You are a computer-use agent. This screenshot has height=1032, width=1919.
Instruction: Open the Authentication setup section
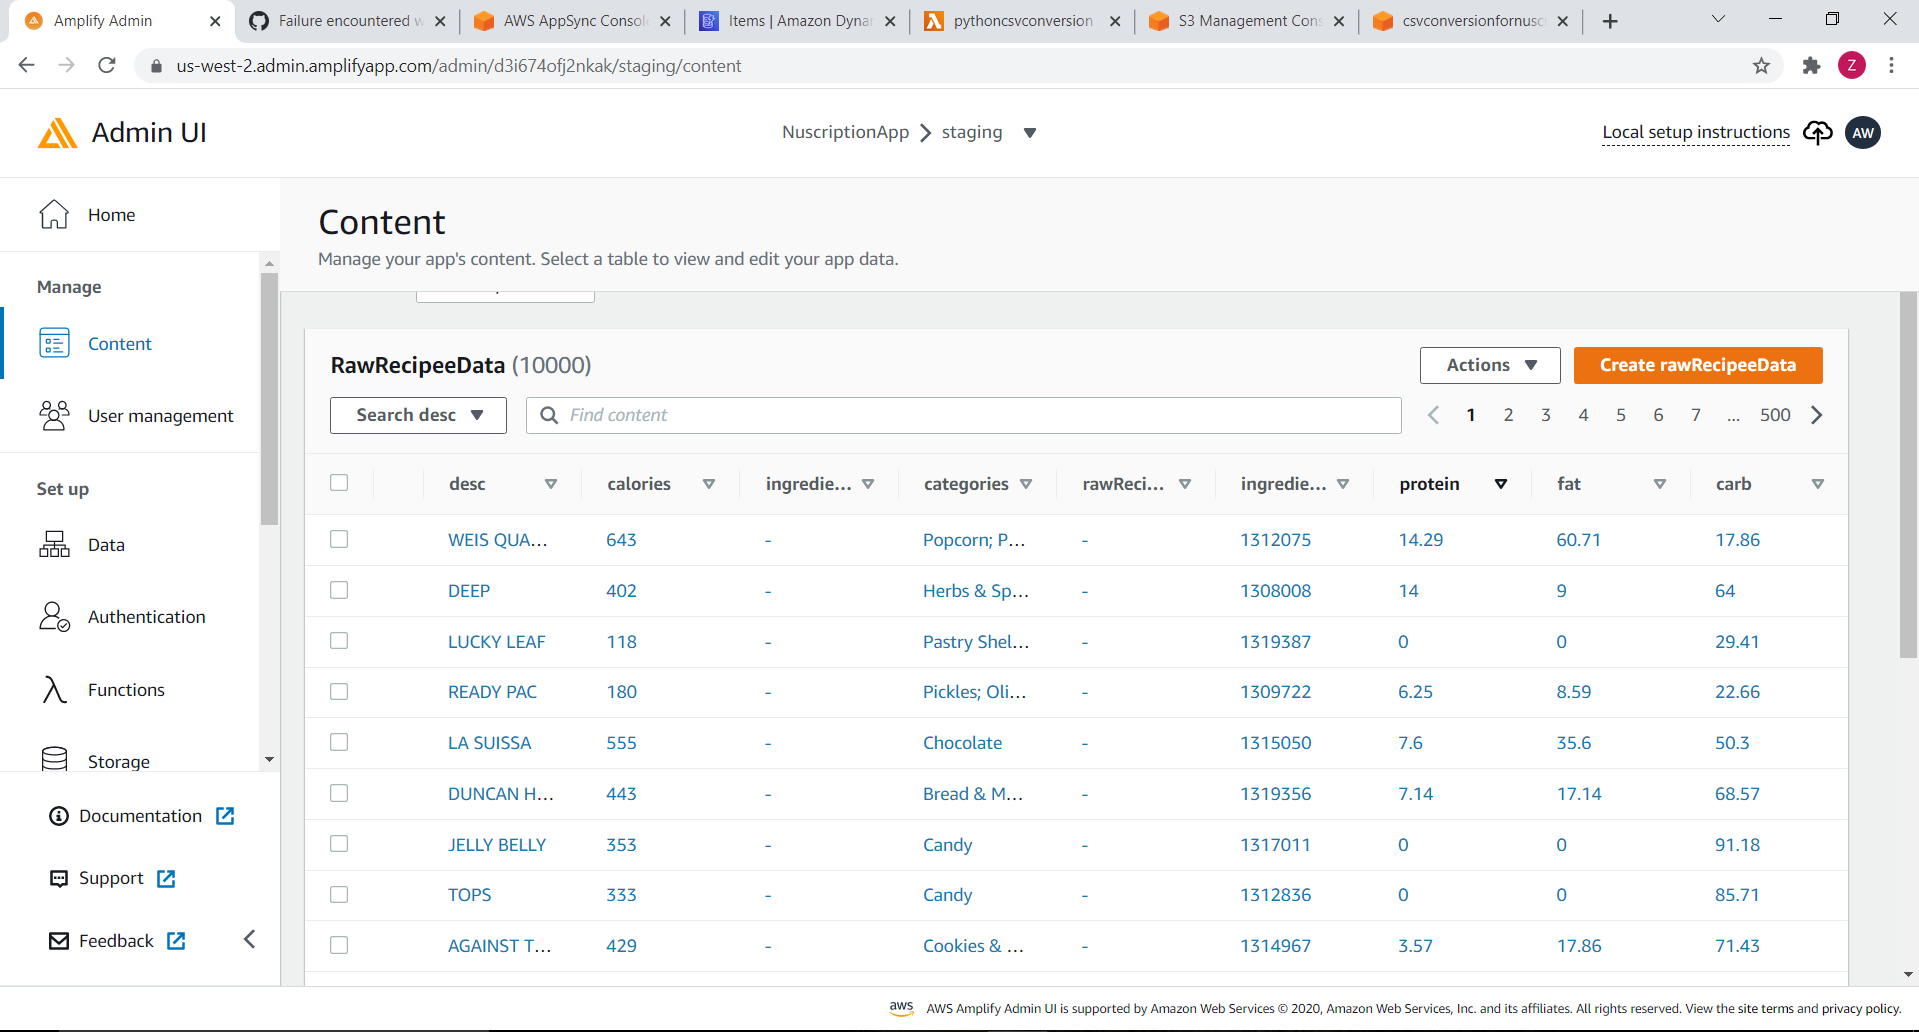pyautogui.click(x=146, y=616)
